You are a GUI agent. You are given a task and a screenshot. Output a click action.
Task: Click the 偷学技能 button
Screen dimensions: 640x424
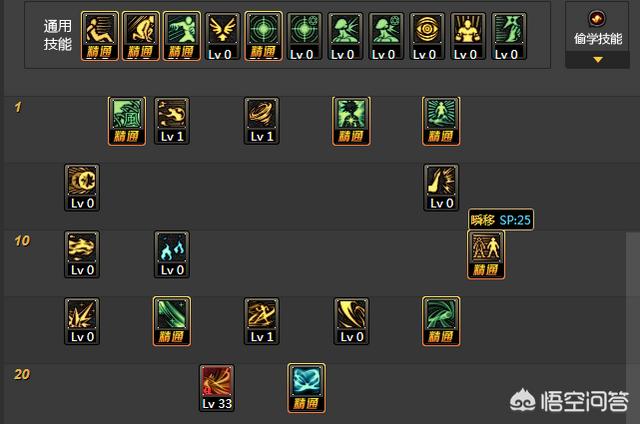(x=597, y=34)
